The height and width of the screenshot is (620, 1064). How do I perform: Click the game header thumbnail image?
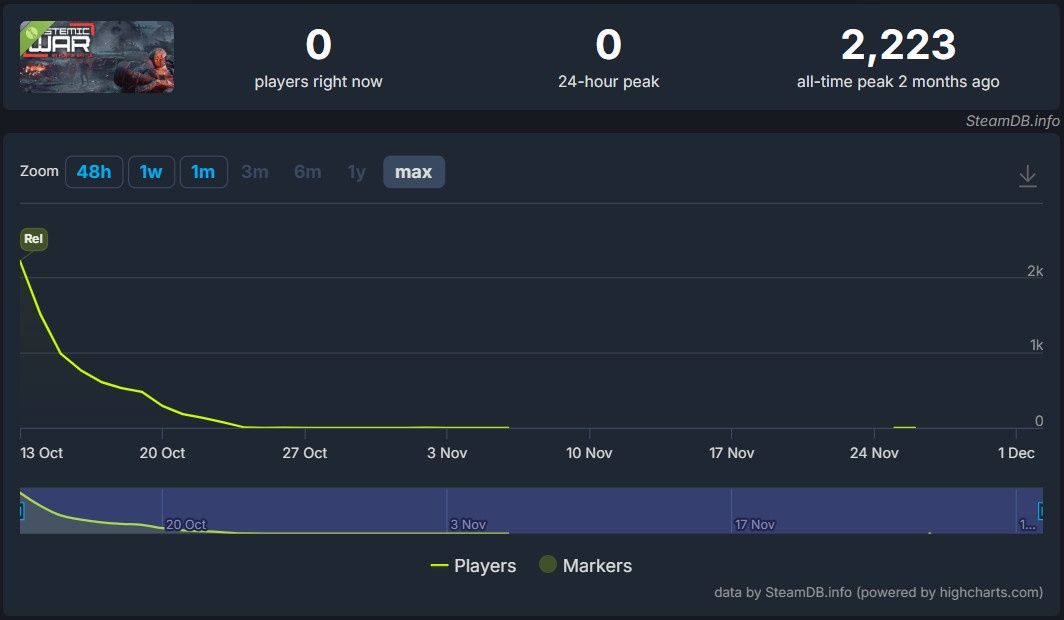96,56
